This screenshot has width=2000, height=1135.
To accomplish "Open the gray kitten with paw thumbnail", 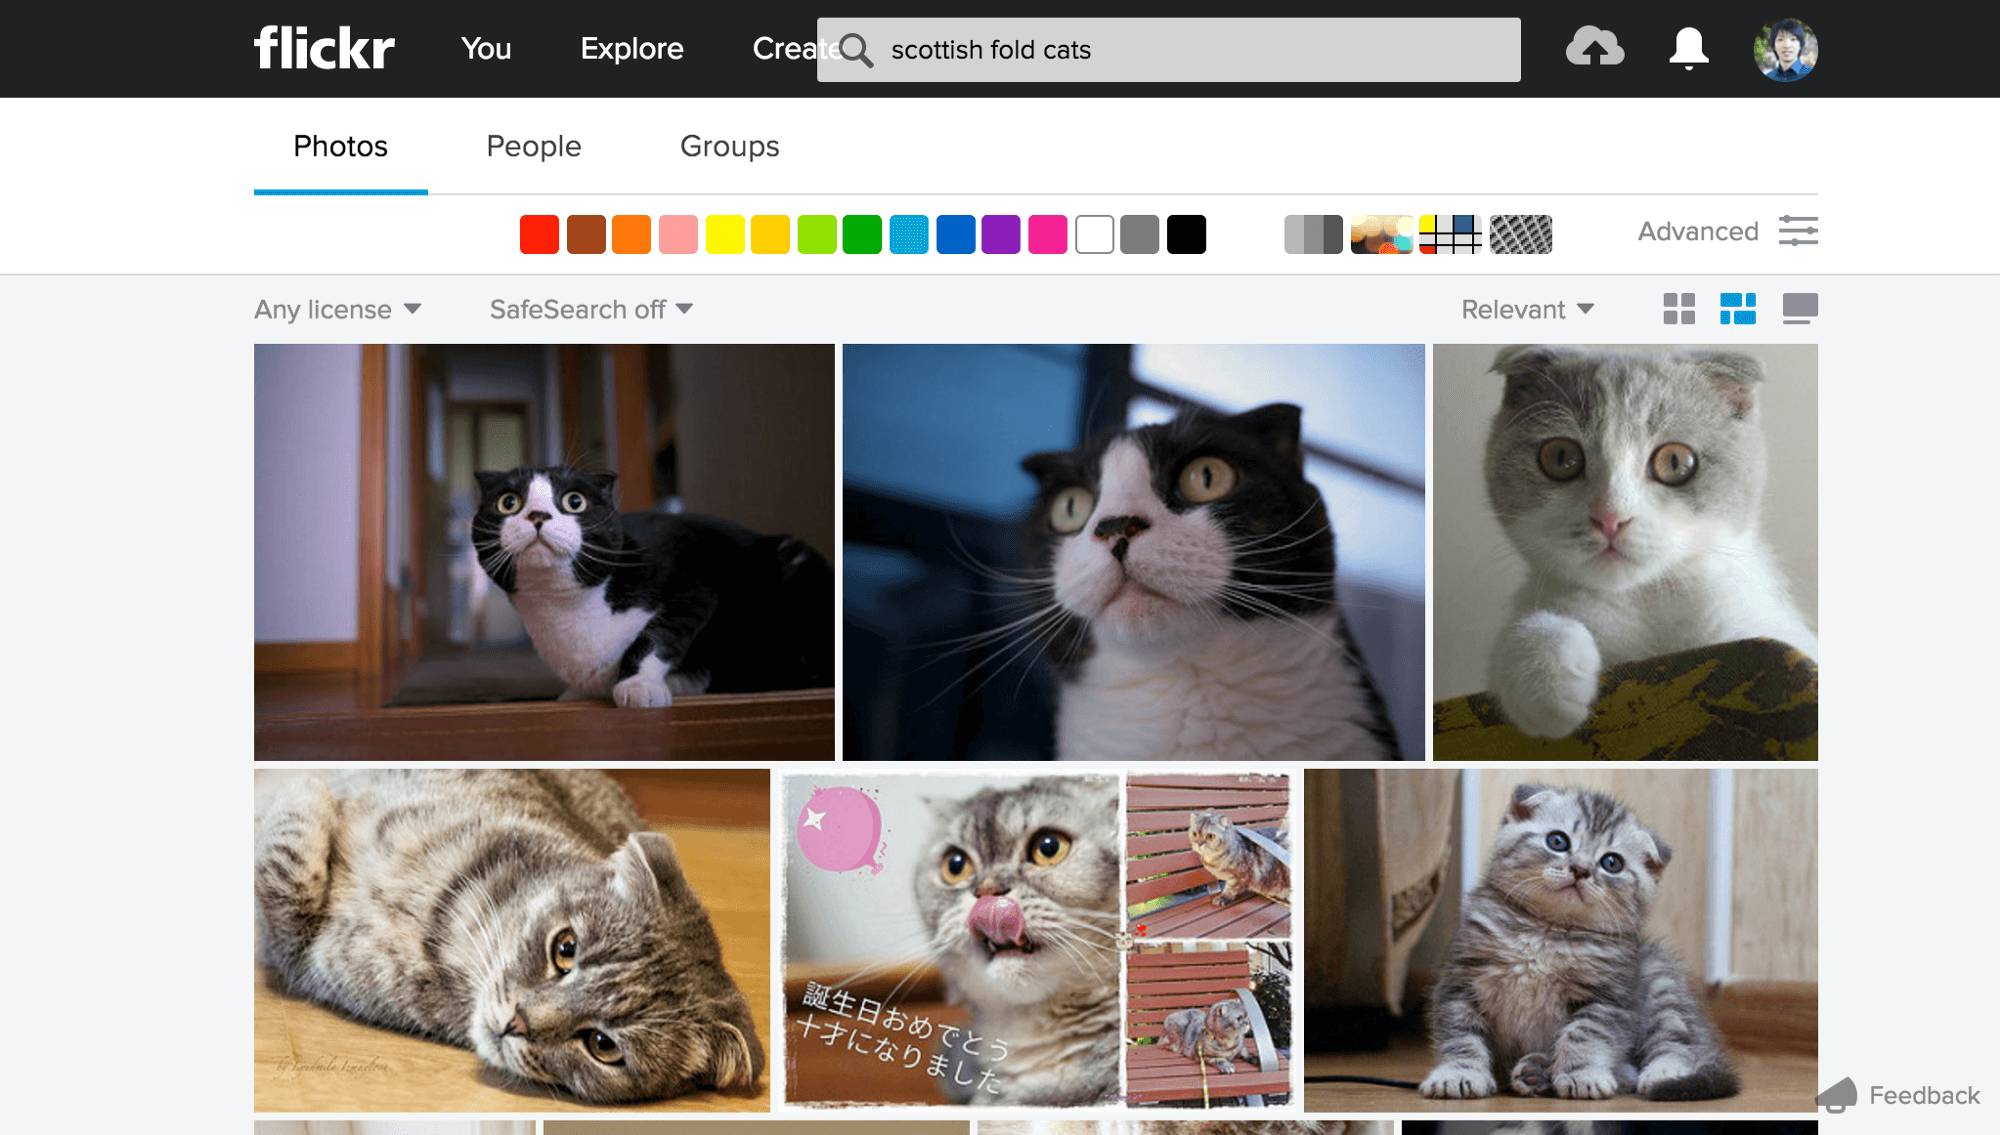I will pyautogui.click(x=1624, y=552).
